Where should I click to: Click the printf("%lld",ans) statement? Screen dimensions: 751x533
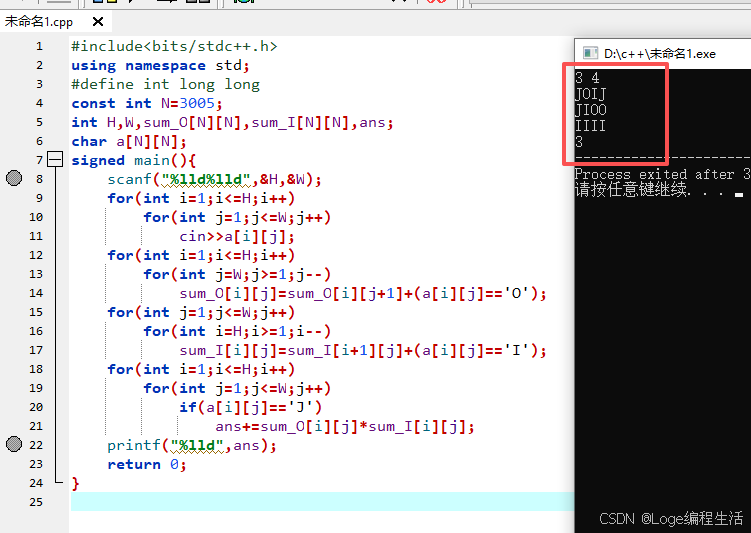(x=192, y=445)
